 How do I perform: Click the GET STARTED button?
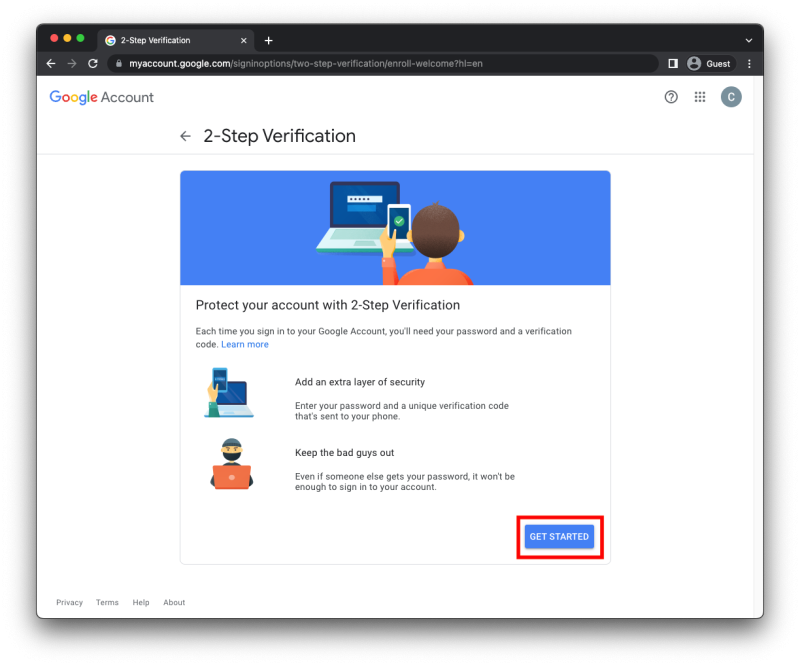click(559, 537)
